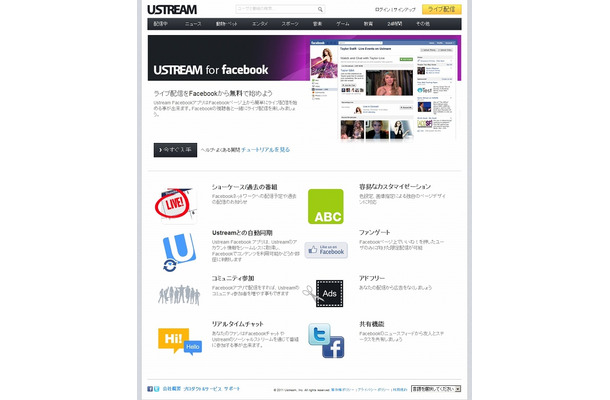Click the red-circled LIVE! showcase icon
Screen dimensions: 610x400
[174, 205]
